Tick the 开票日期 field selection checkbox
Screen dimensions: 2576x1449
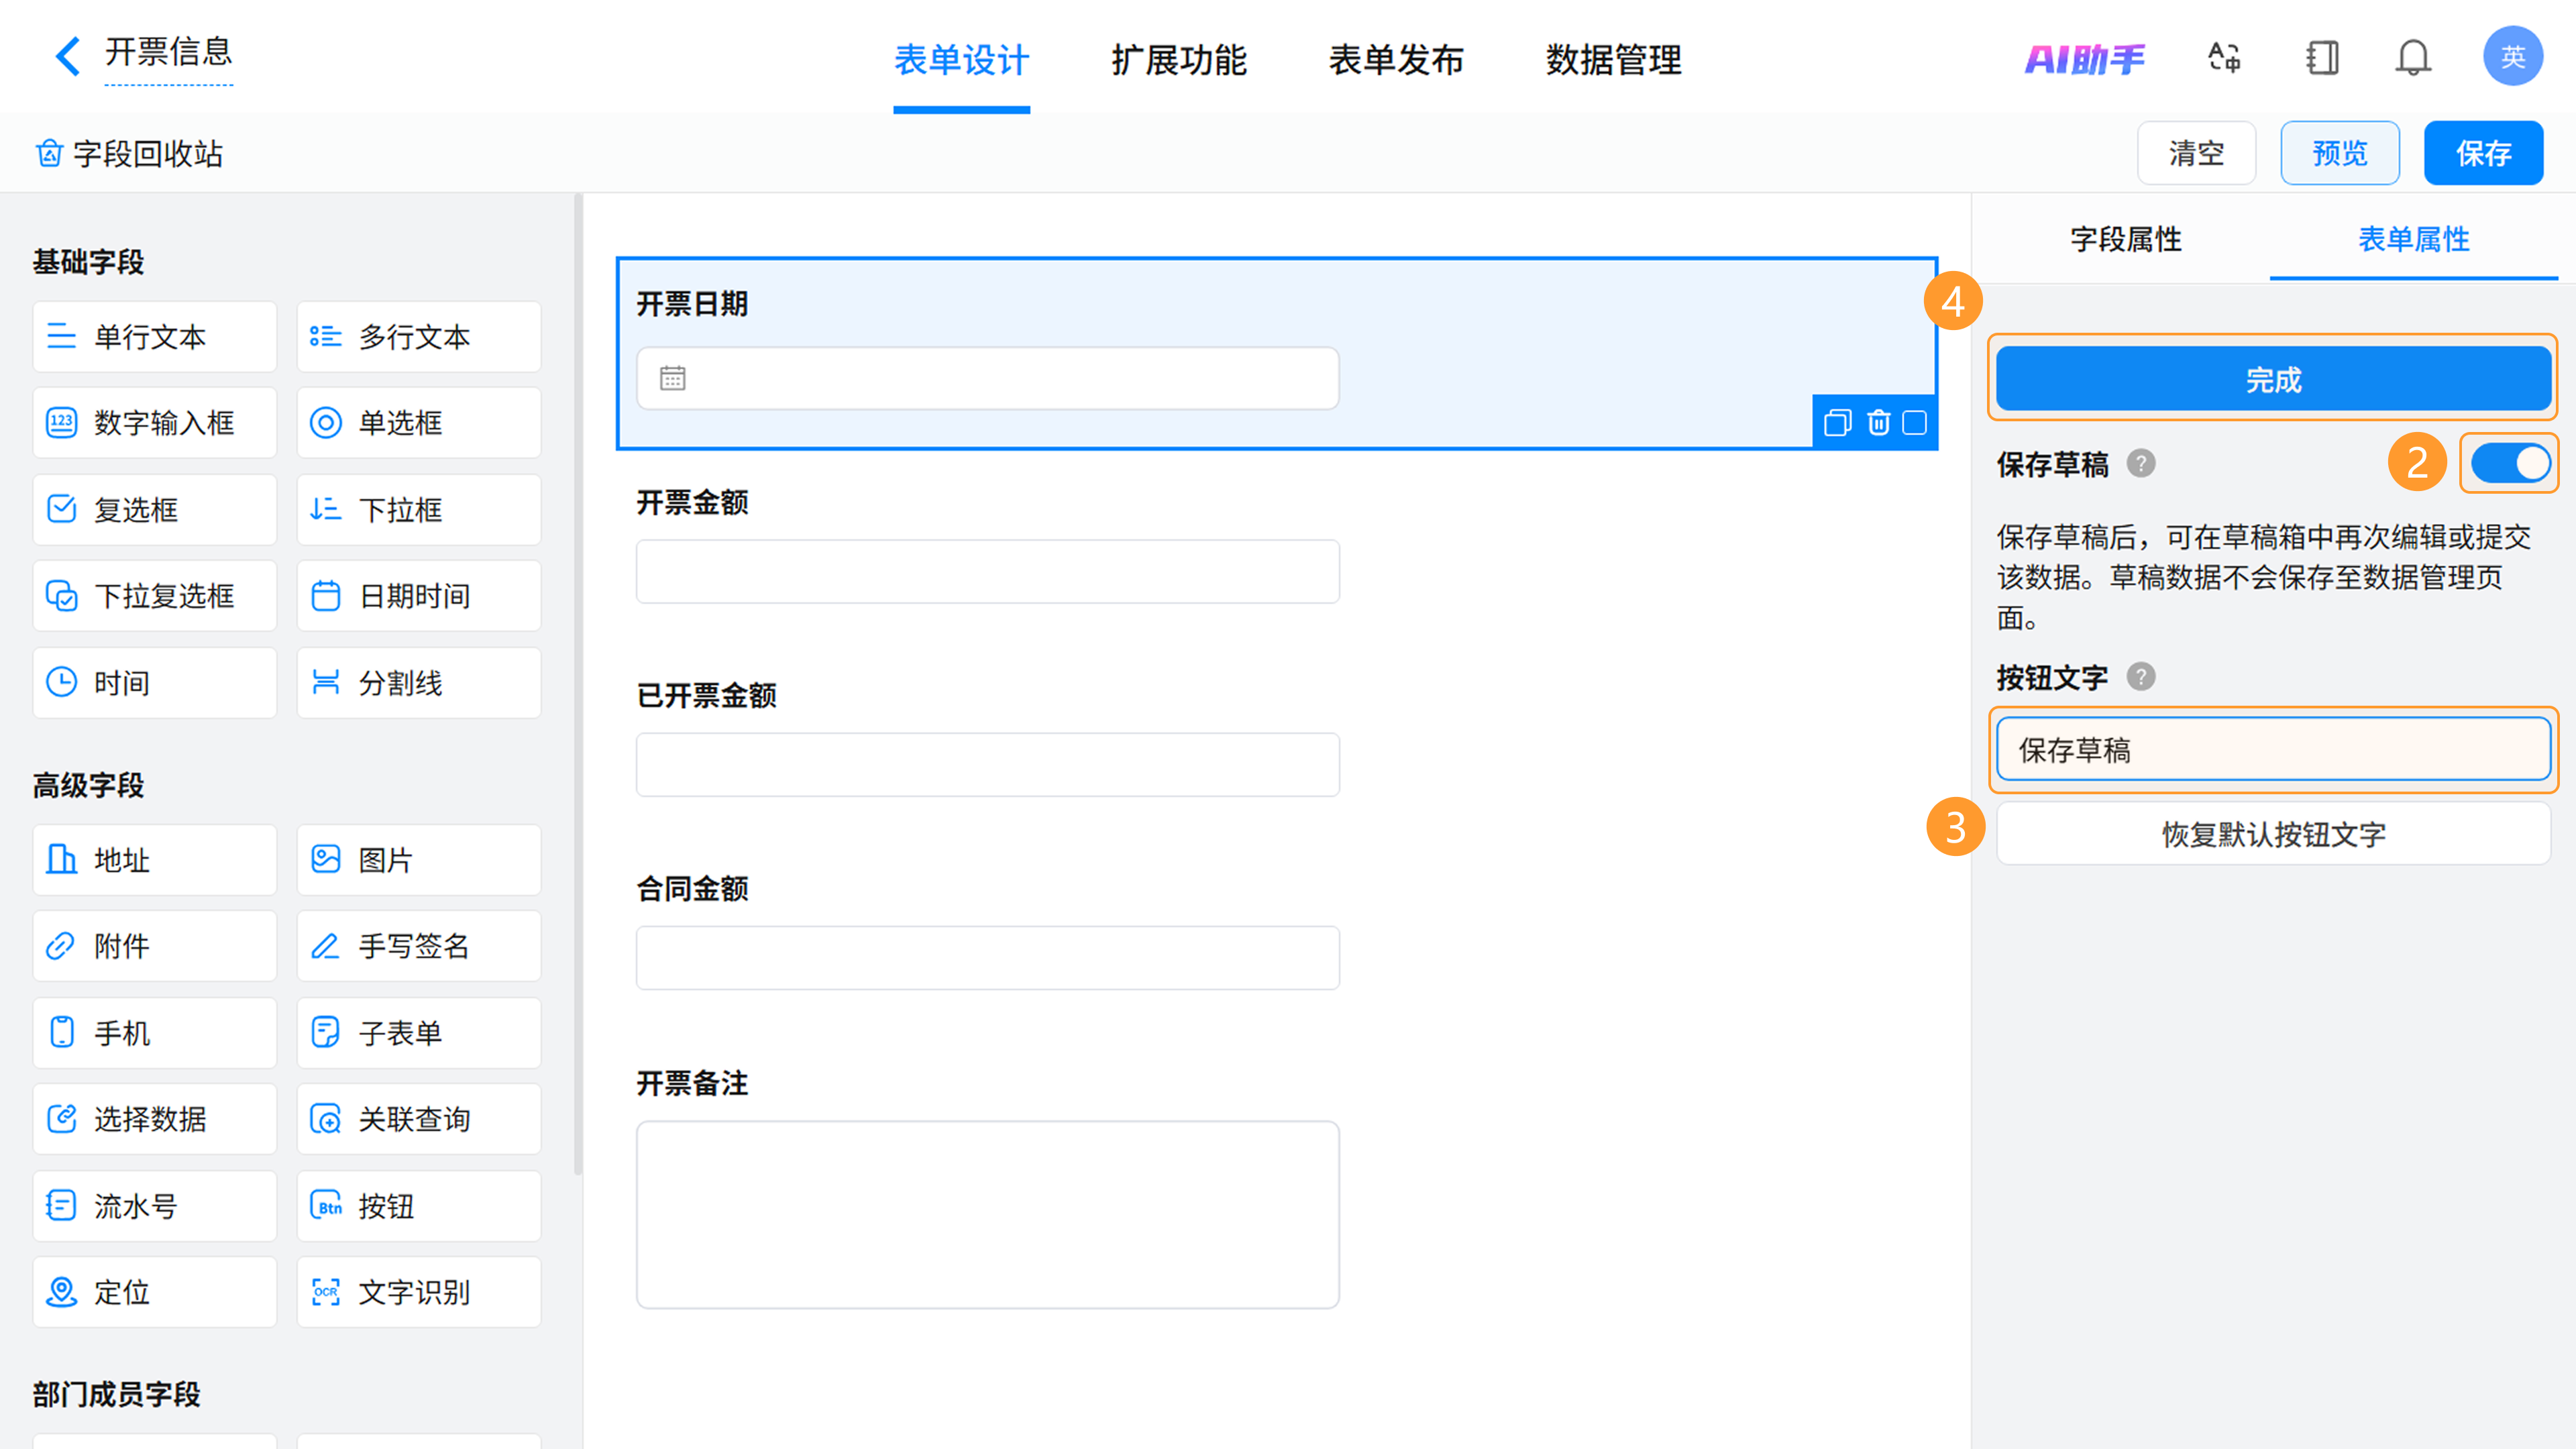click(x=1914, y=423)
